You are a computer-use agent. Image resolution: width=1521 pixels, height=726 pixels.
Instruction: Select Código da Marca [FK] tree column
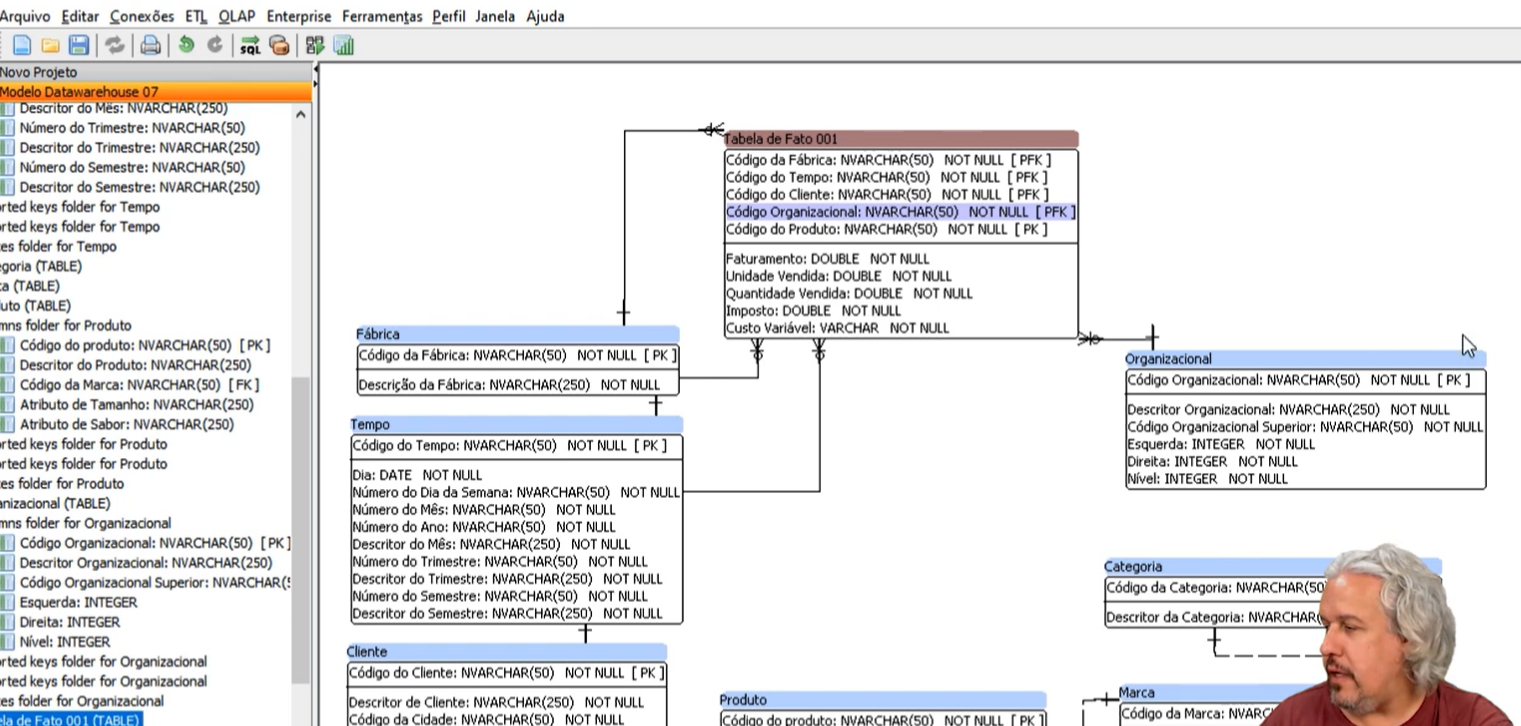(x=139, y=385)
